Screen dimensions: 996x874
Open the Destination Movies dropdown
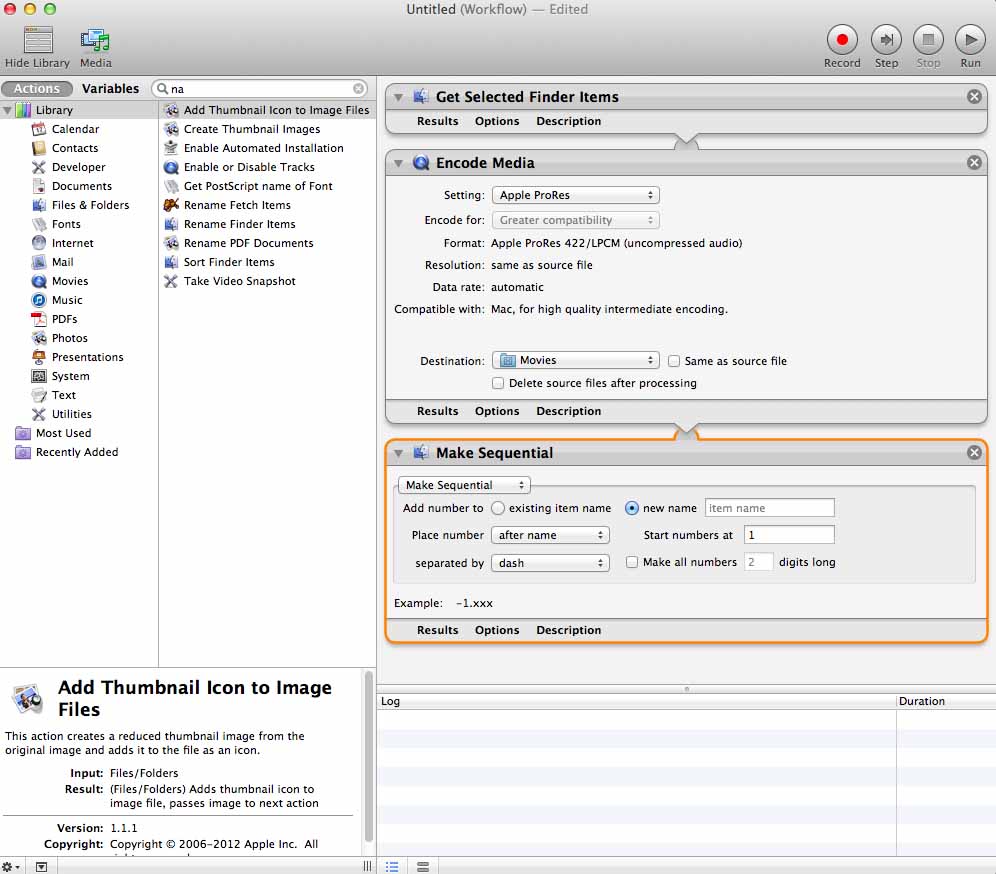(576, 360)
